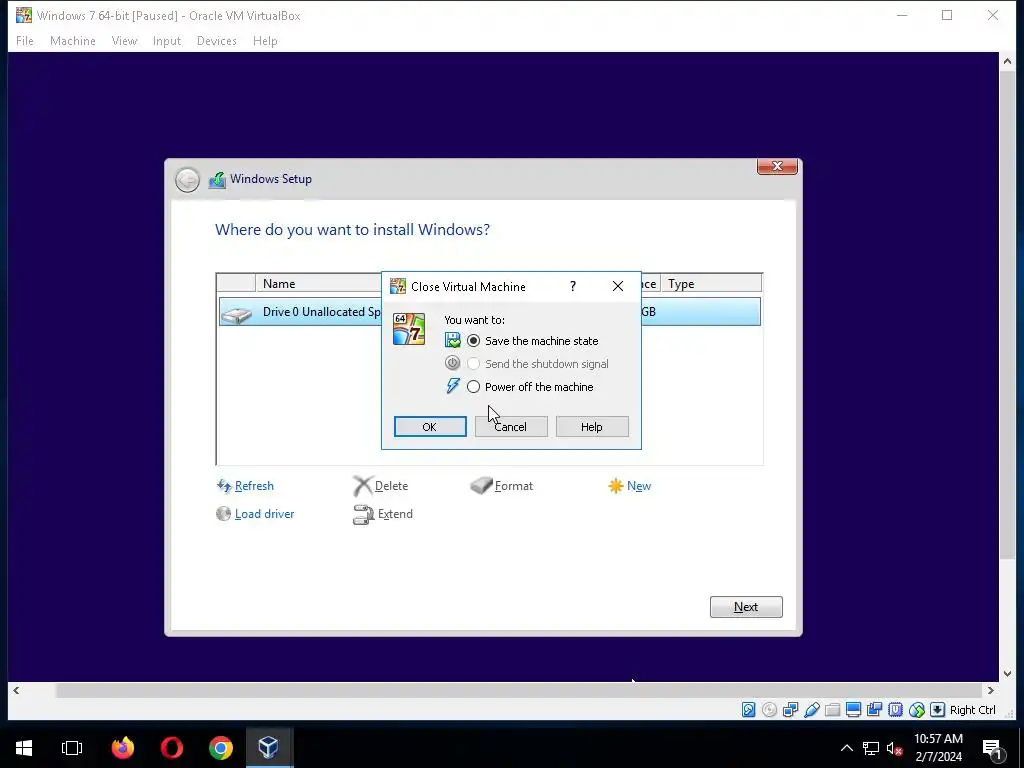Image resolution: width=1024 pixels, height=768 pixels.
Task: Confirm the dialog with OK
Action: point(430,426)
